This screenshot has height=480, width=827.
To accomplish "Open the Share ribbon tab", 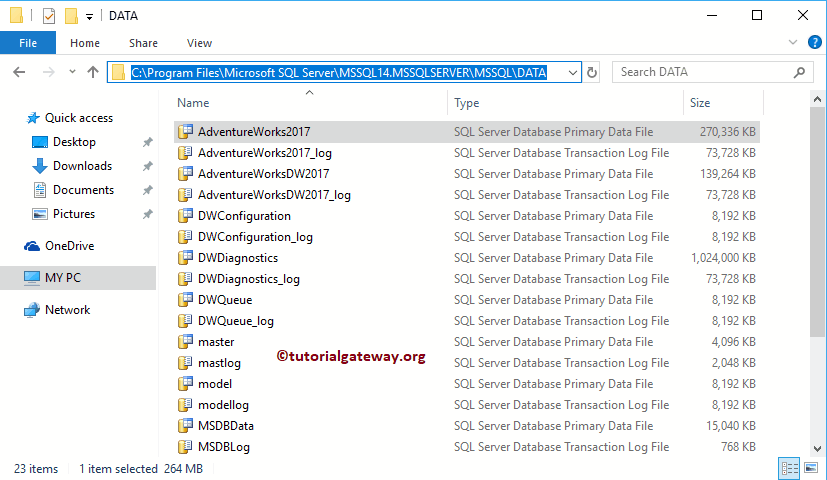I will (x=143, y=43).
